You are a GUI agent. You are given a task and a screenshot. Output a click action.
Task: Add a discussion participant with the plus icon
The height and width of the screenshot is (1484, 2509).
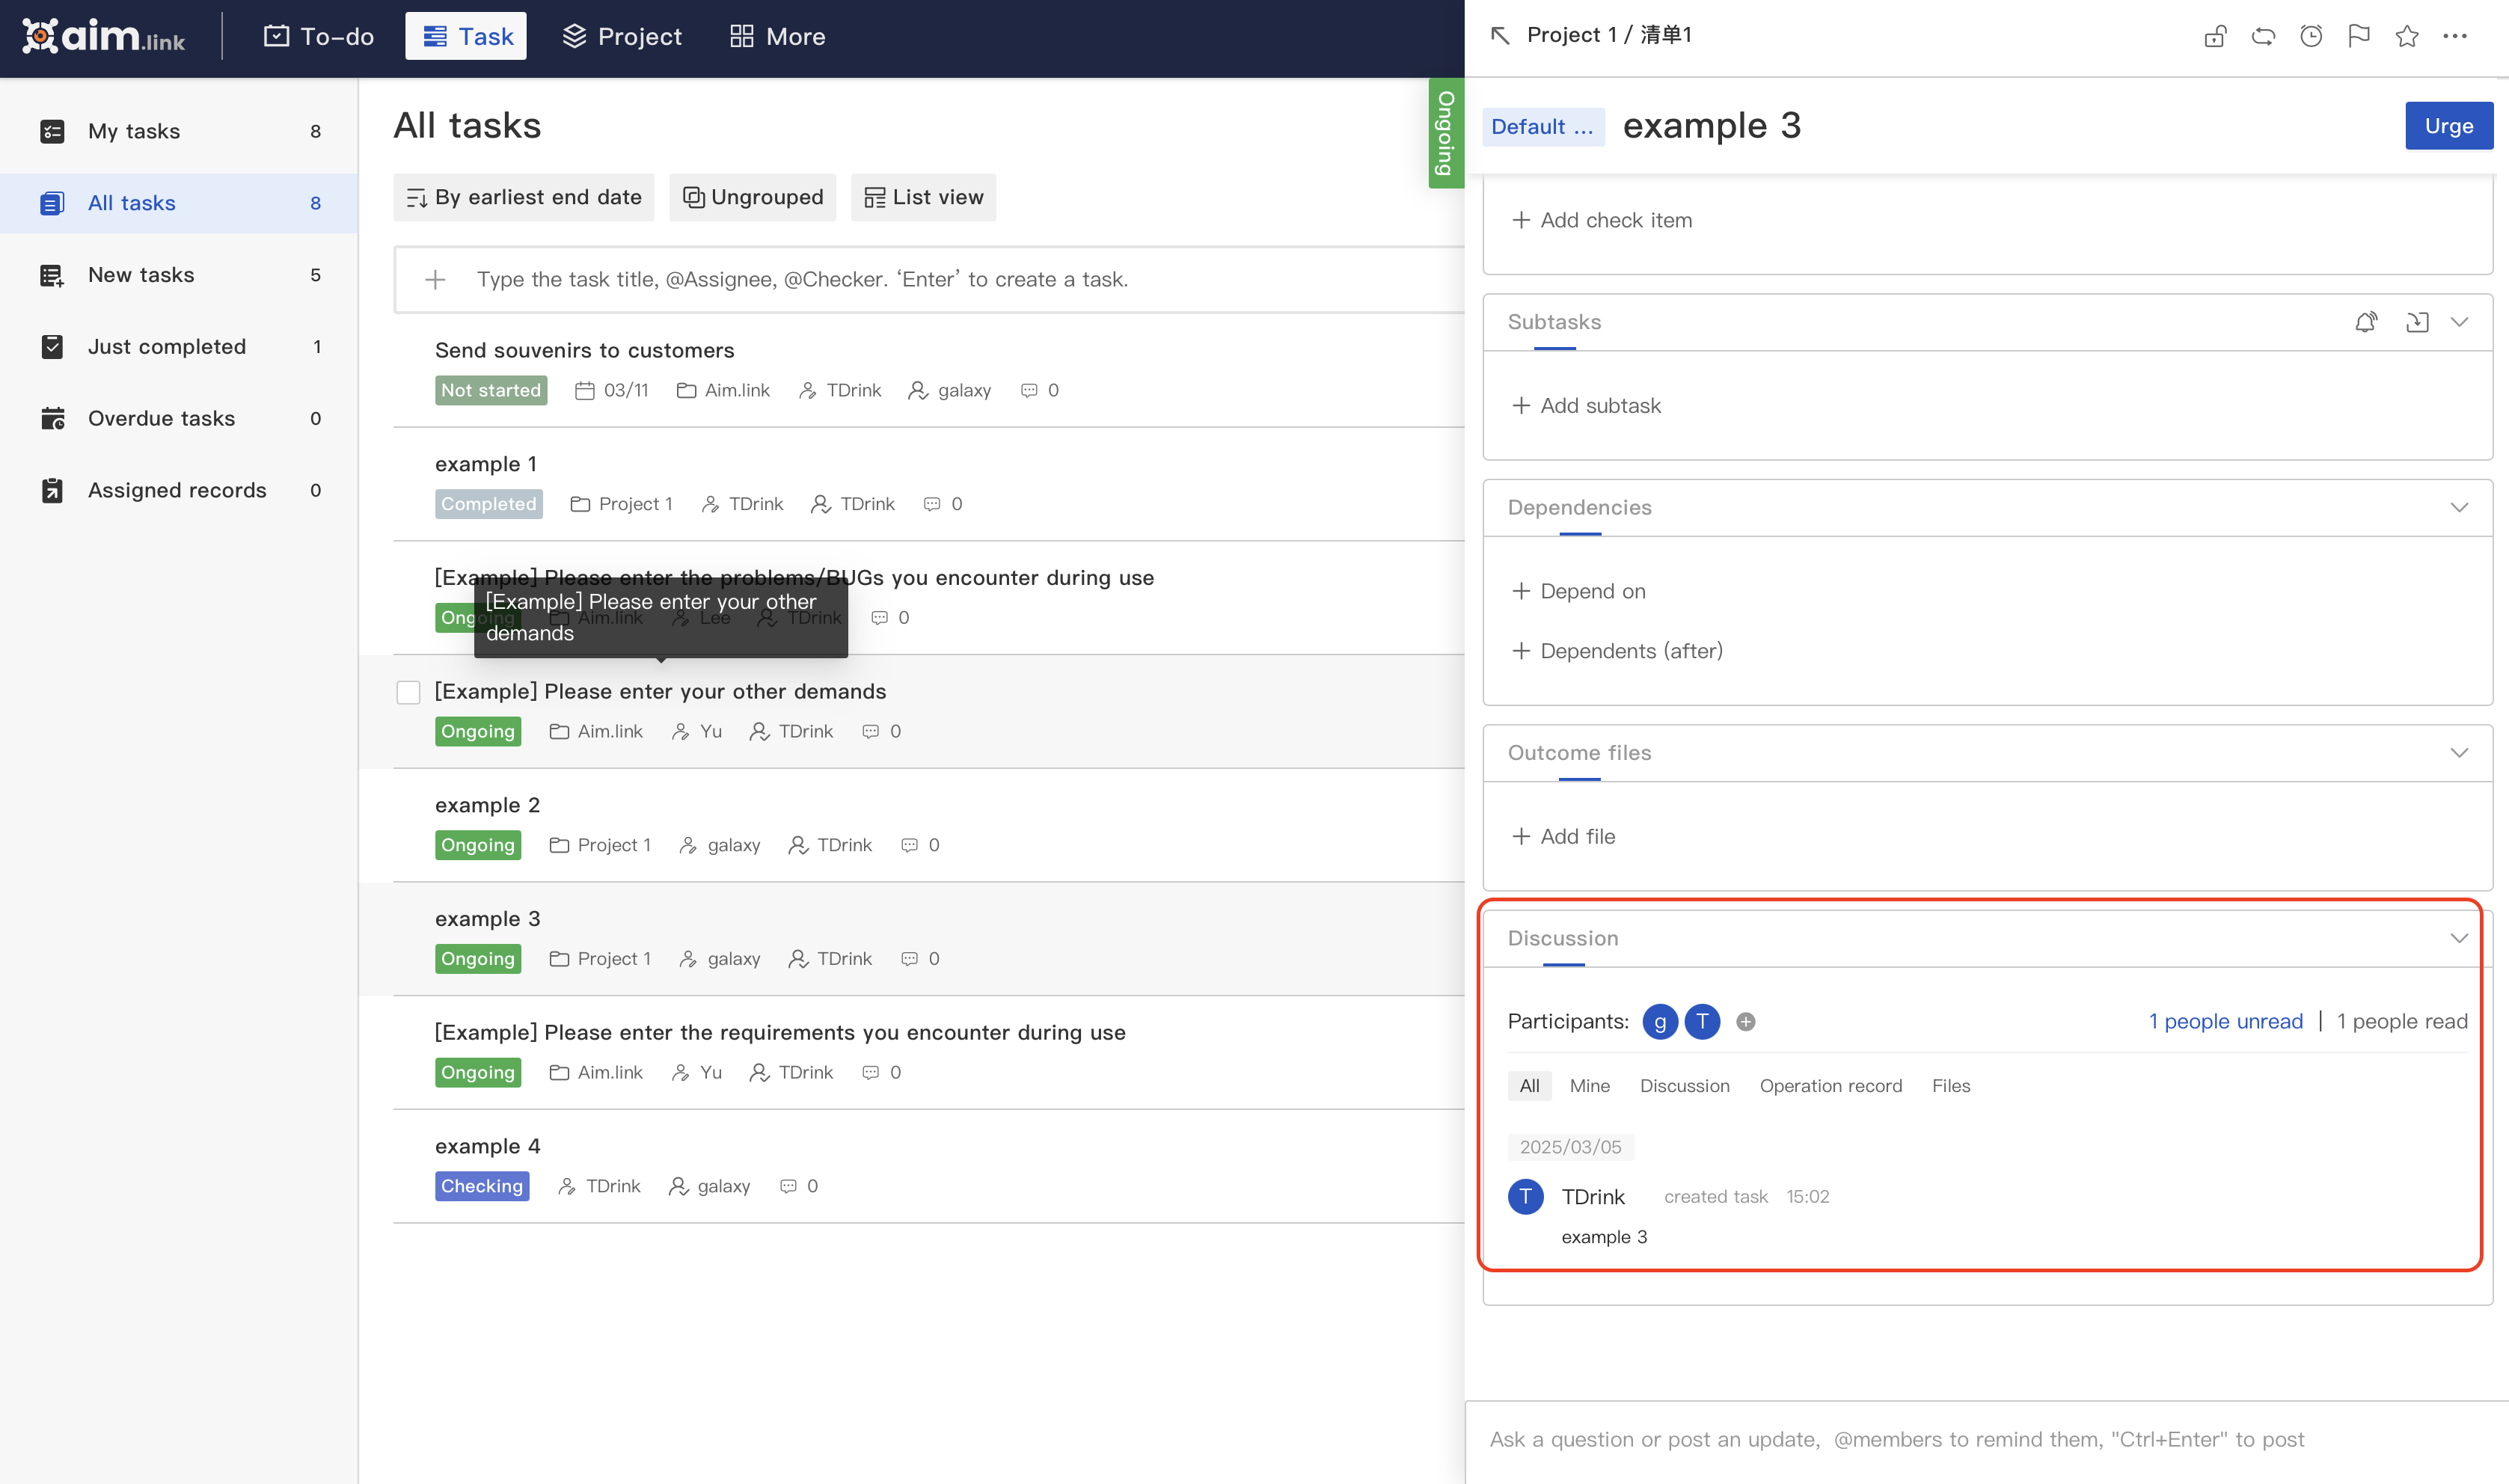point(1745,1021)
